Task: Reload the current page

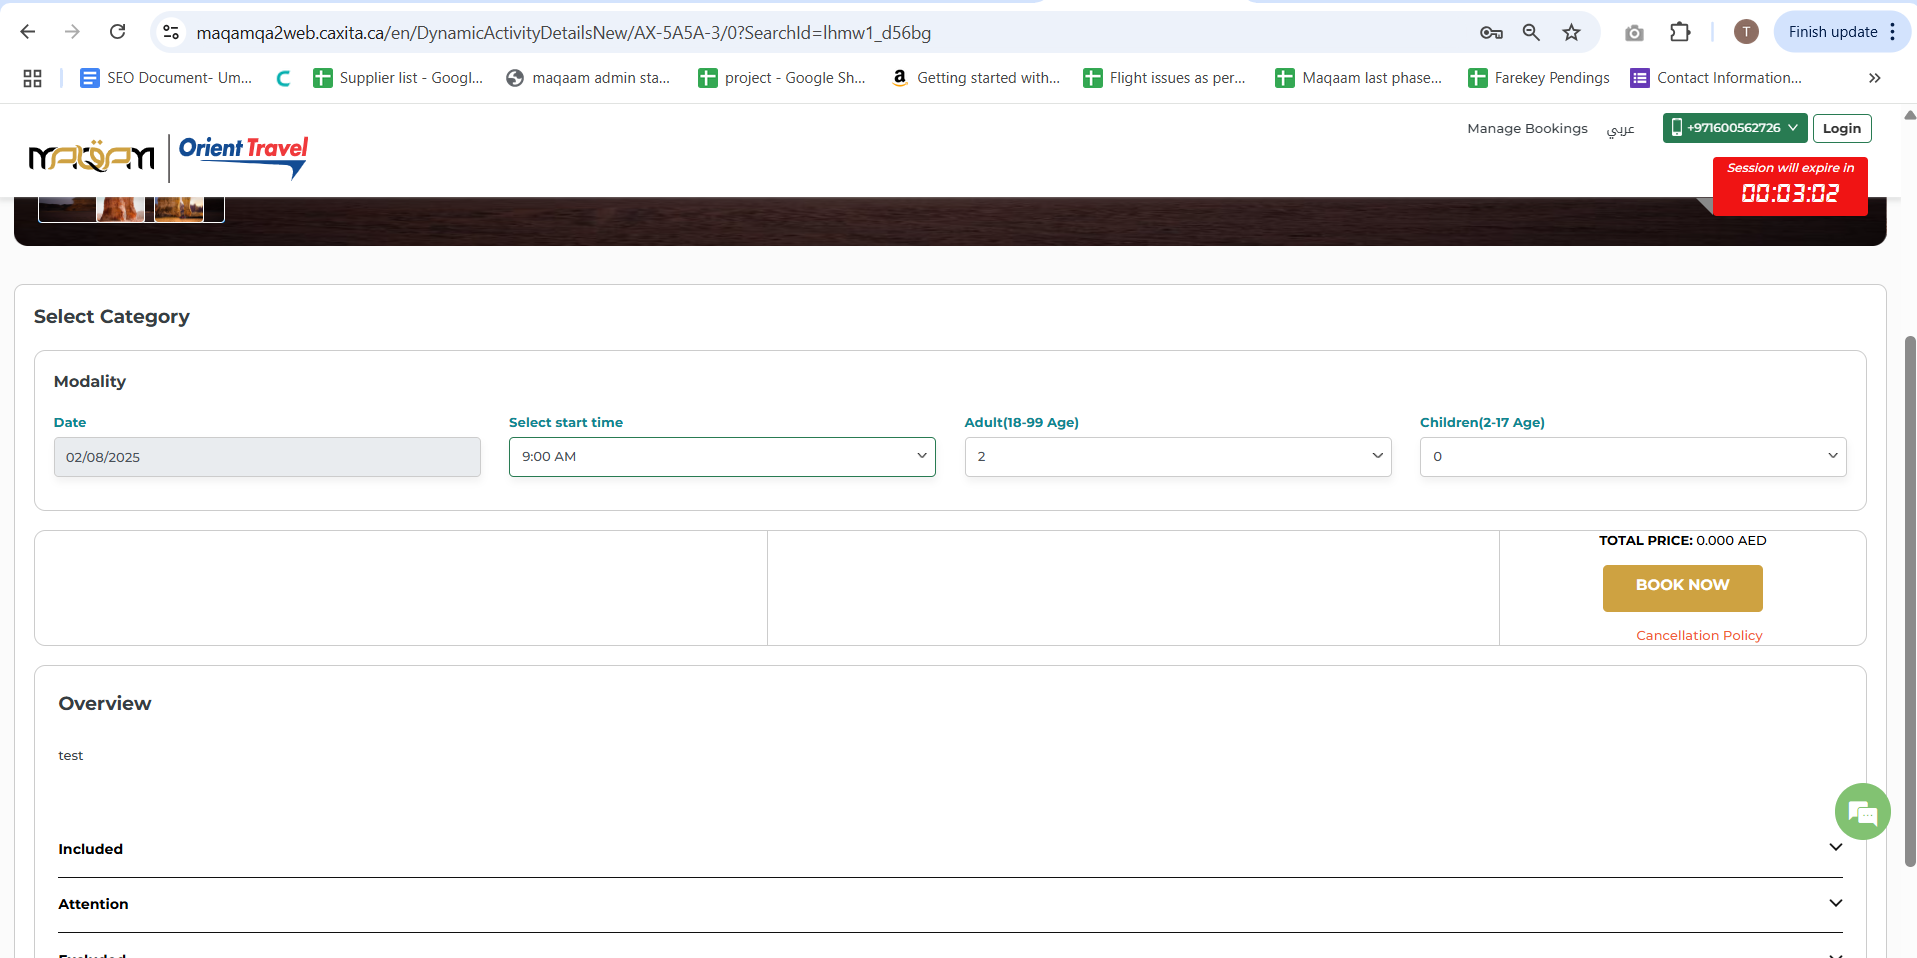Action: point(117,32)
